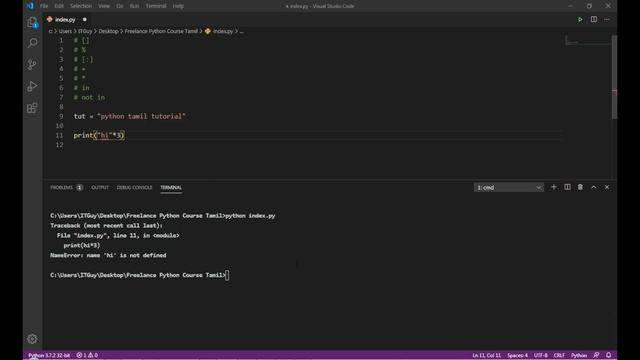Screen dimensions: 640x360
Task: Click the Traceback line in terminal
Action: click(x=106, y=225)
